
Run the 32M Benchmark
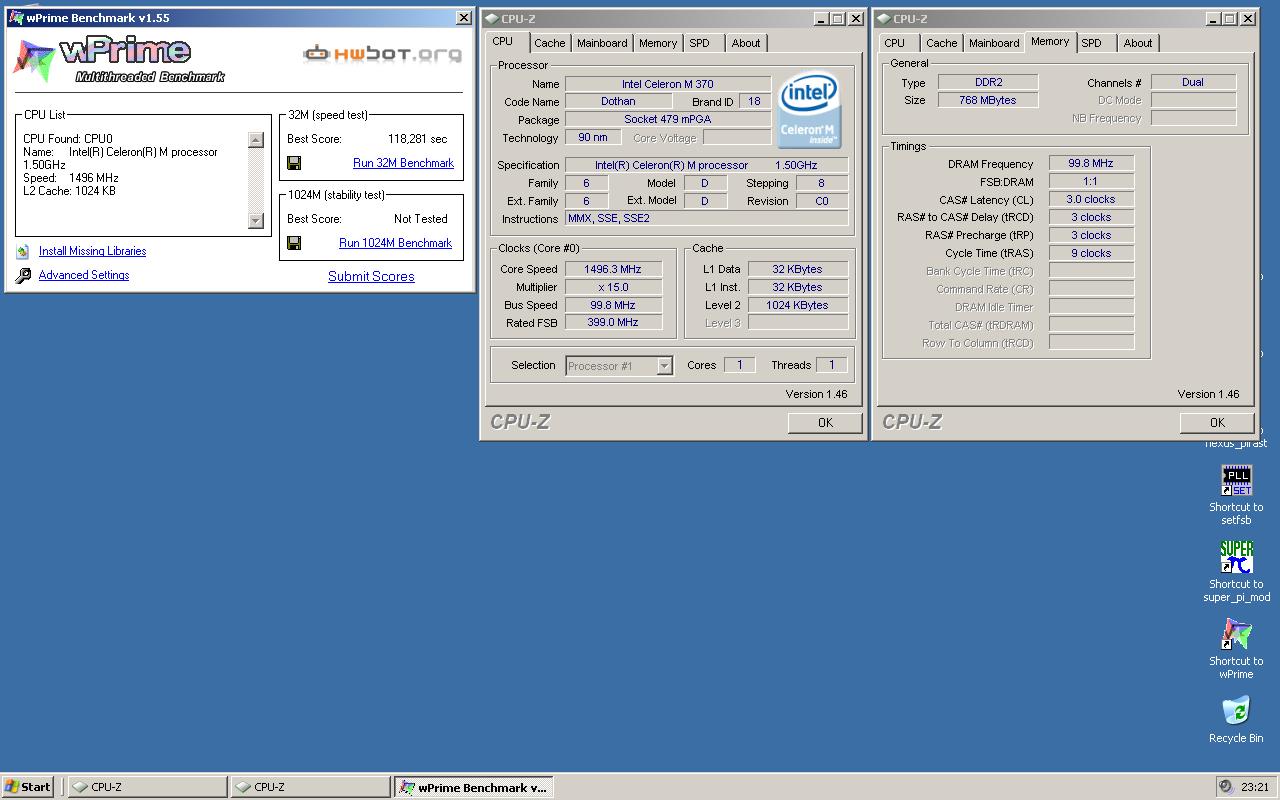[x=403, y=163]
